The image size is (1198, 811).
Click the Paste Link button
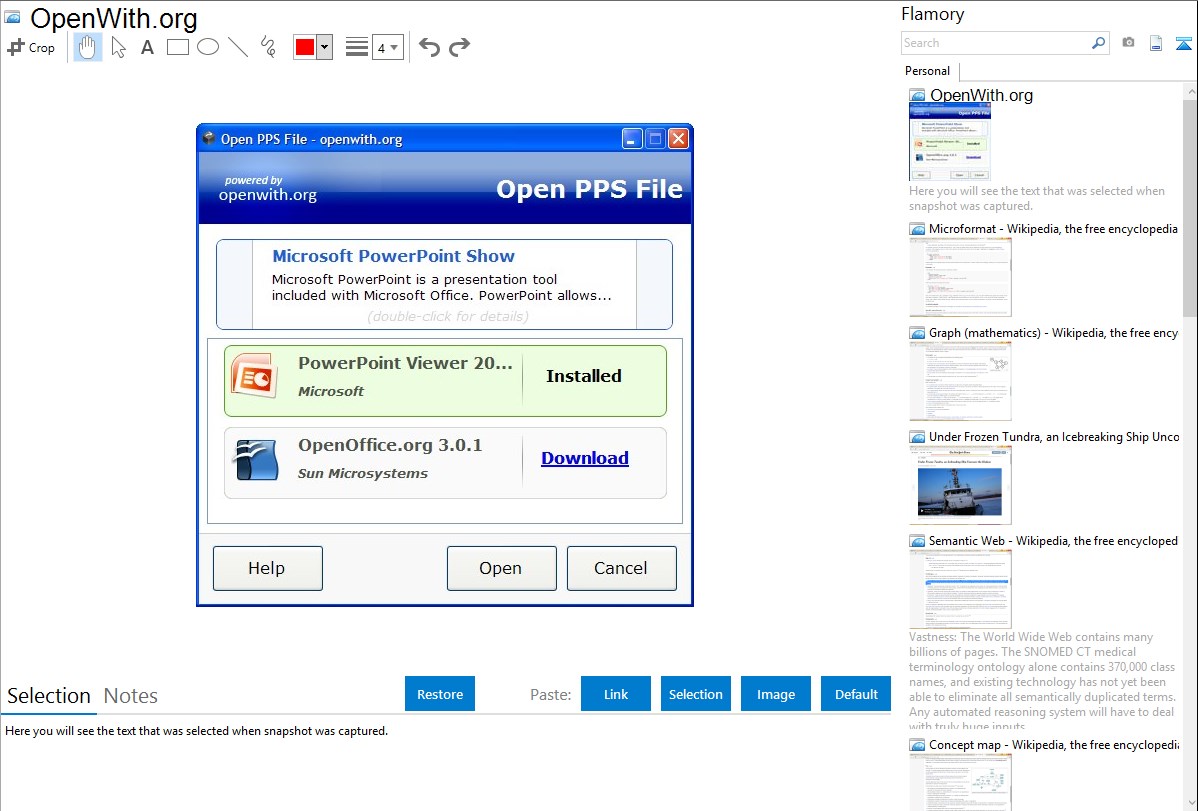(616, 694)
